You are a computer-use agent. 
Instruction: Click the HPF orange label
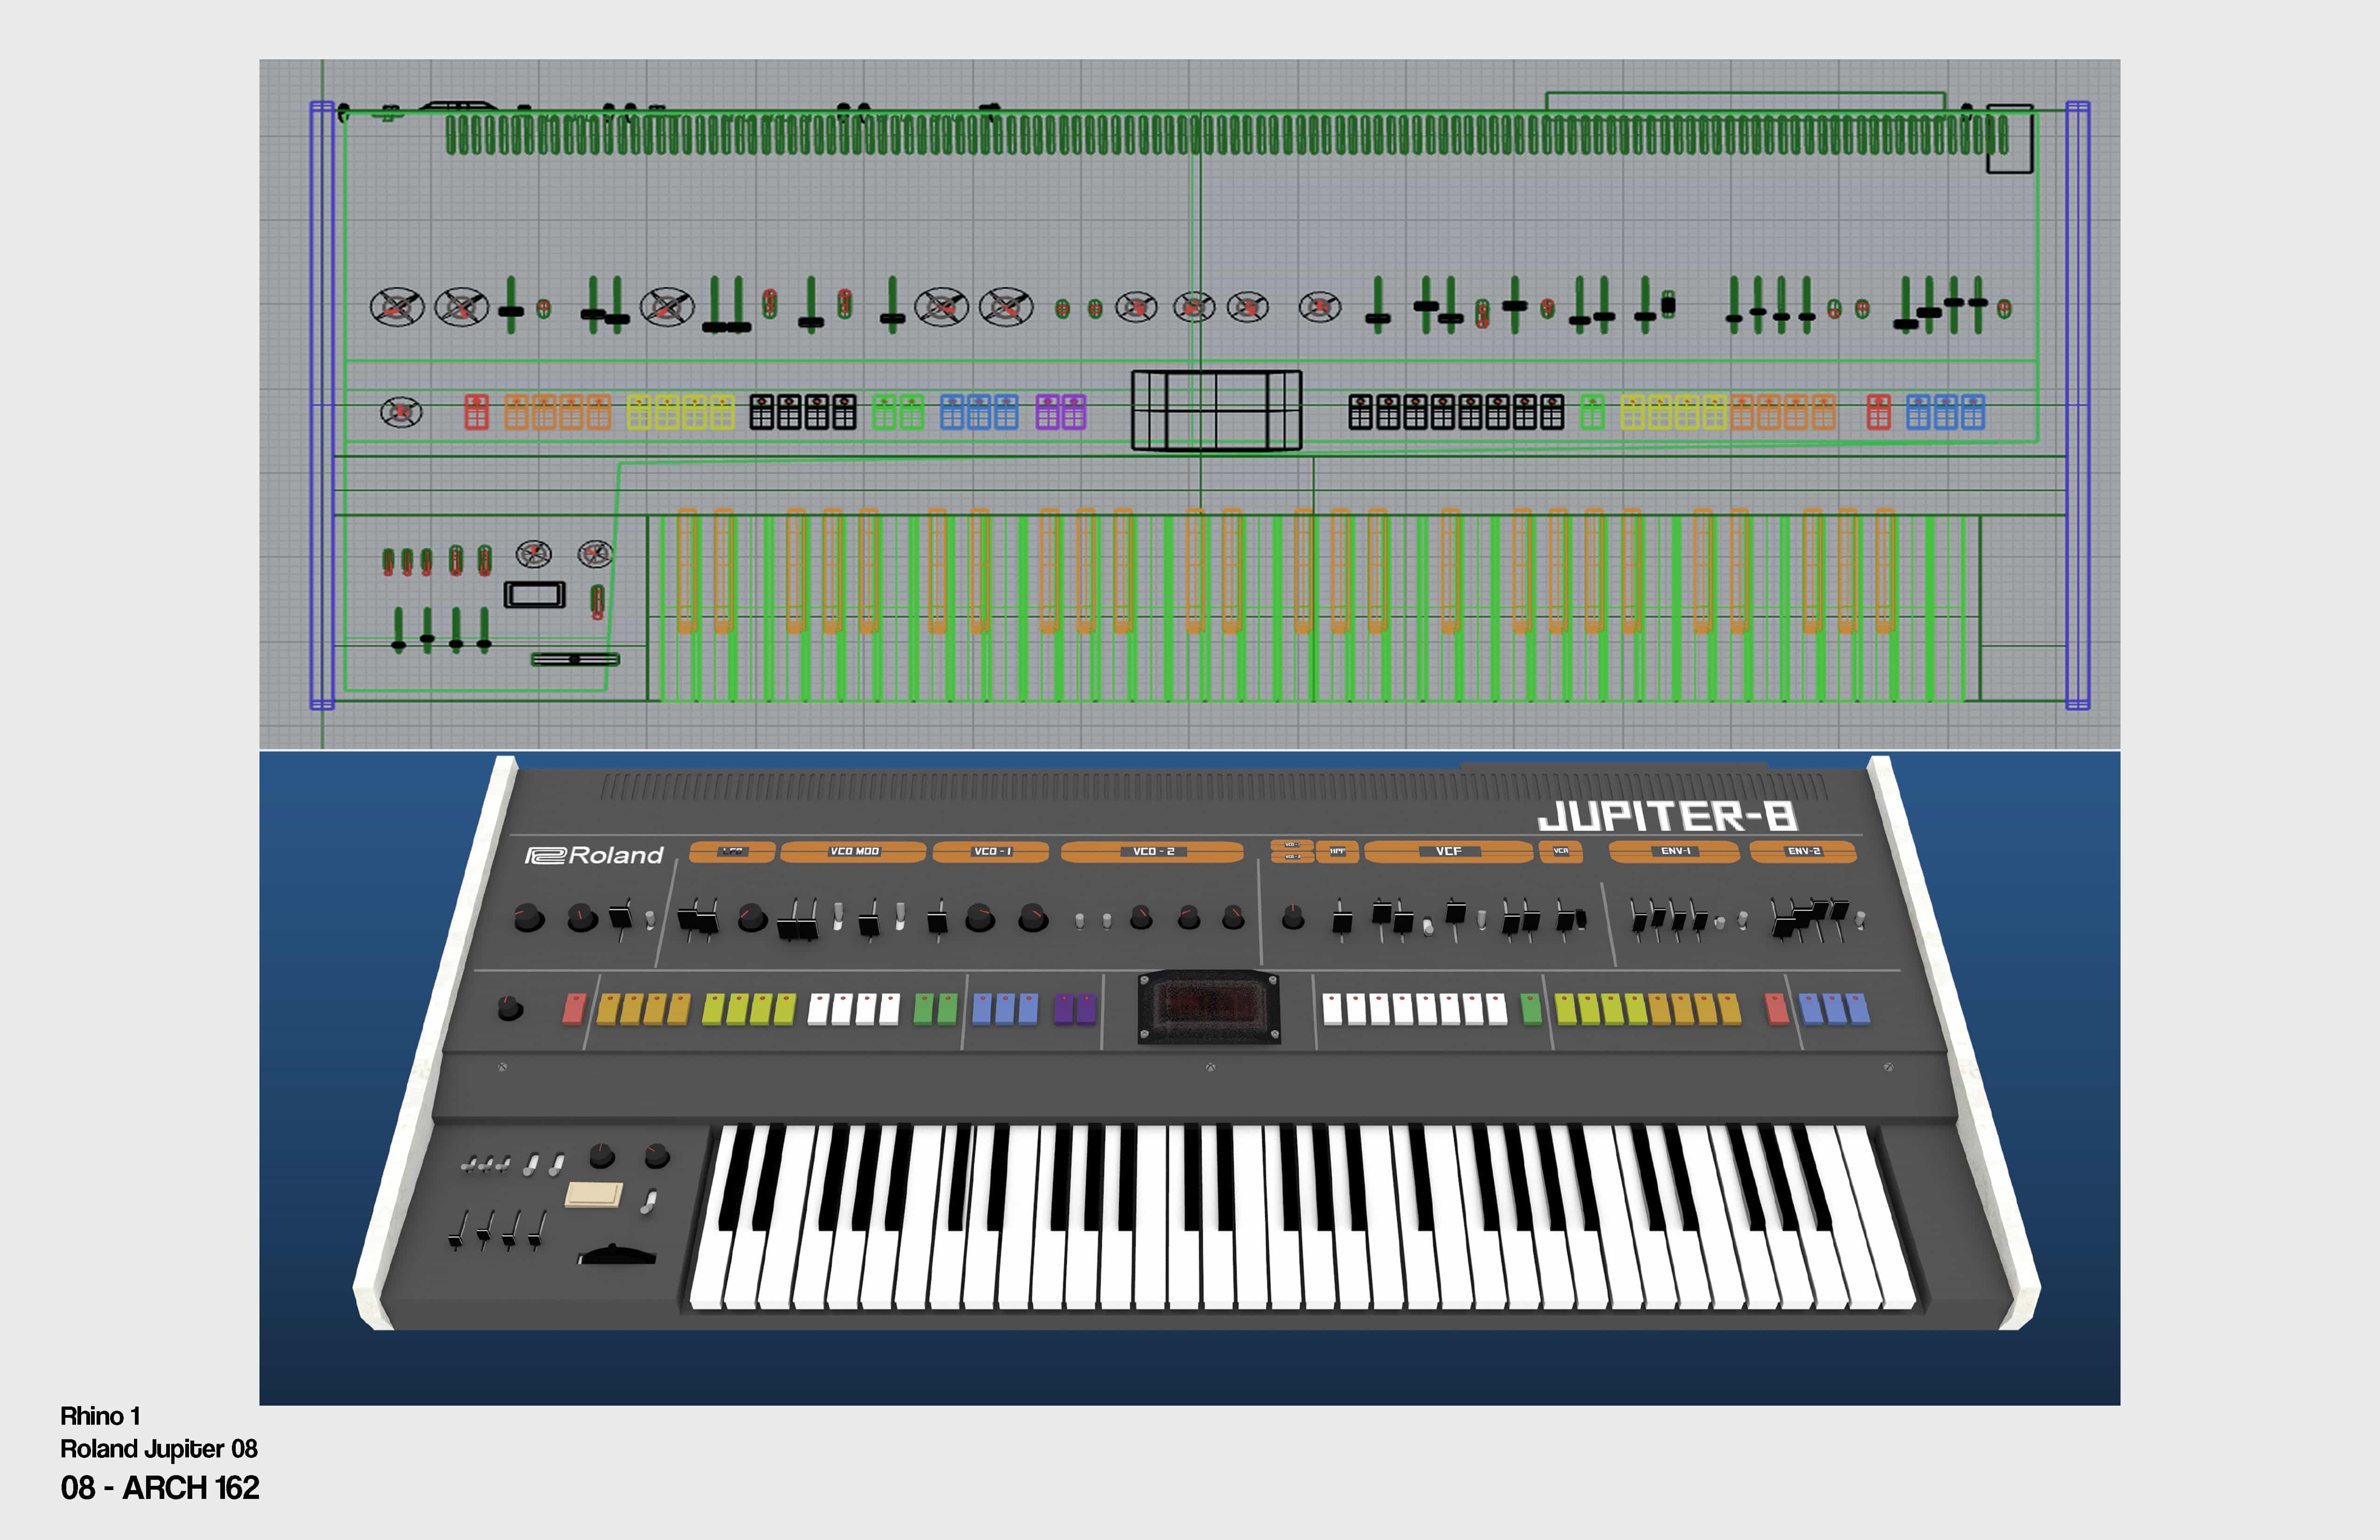click(1337, 851)
